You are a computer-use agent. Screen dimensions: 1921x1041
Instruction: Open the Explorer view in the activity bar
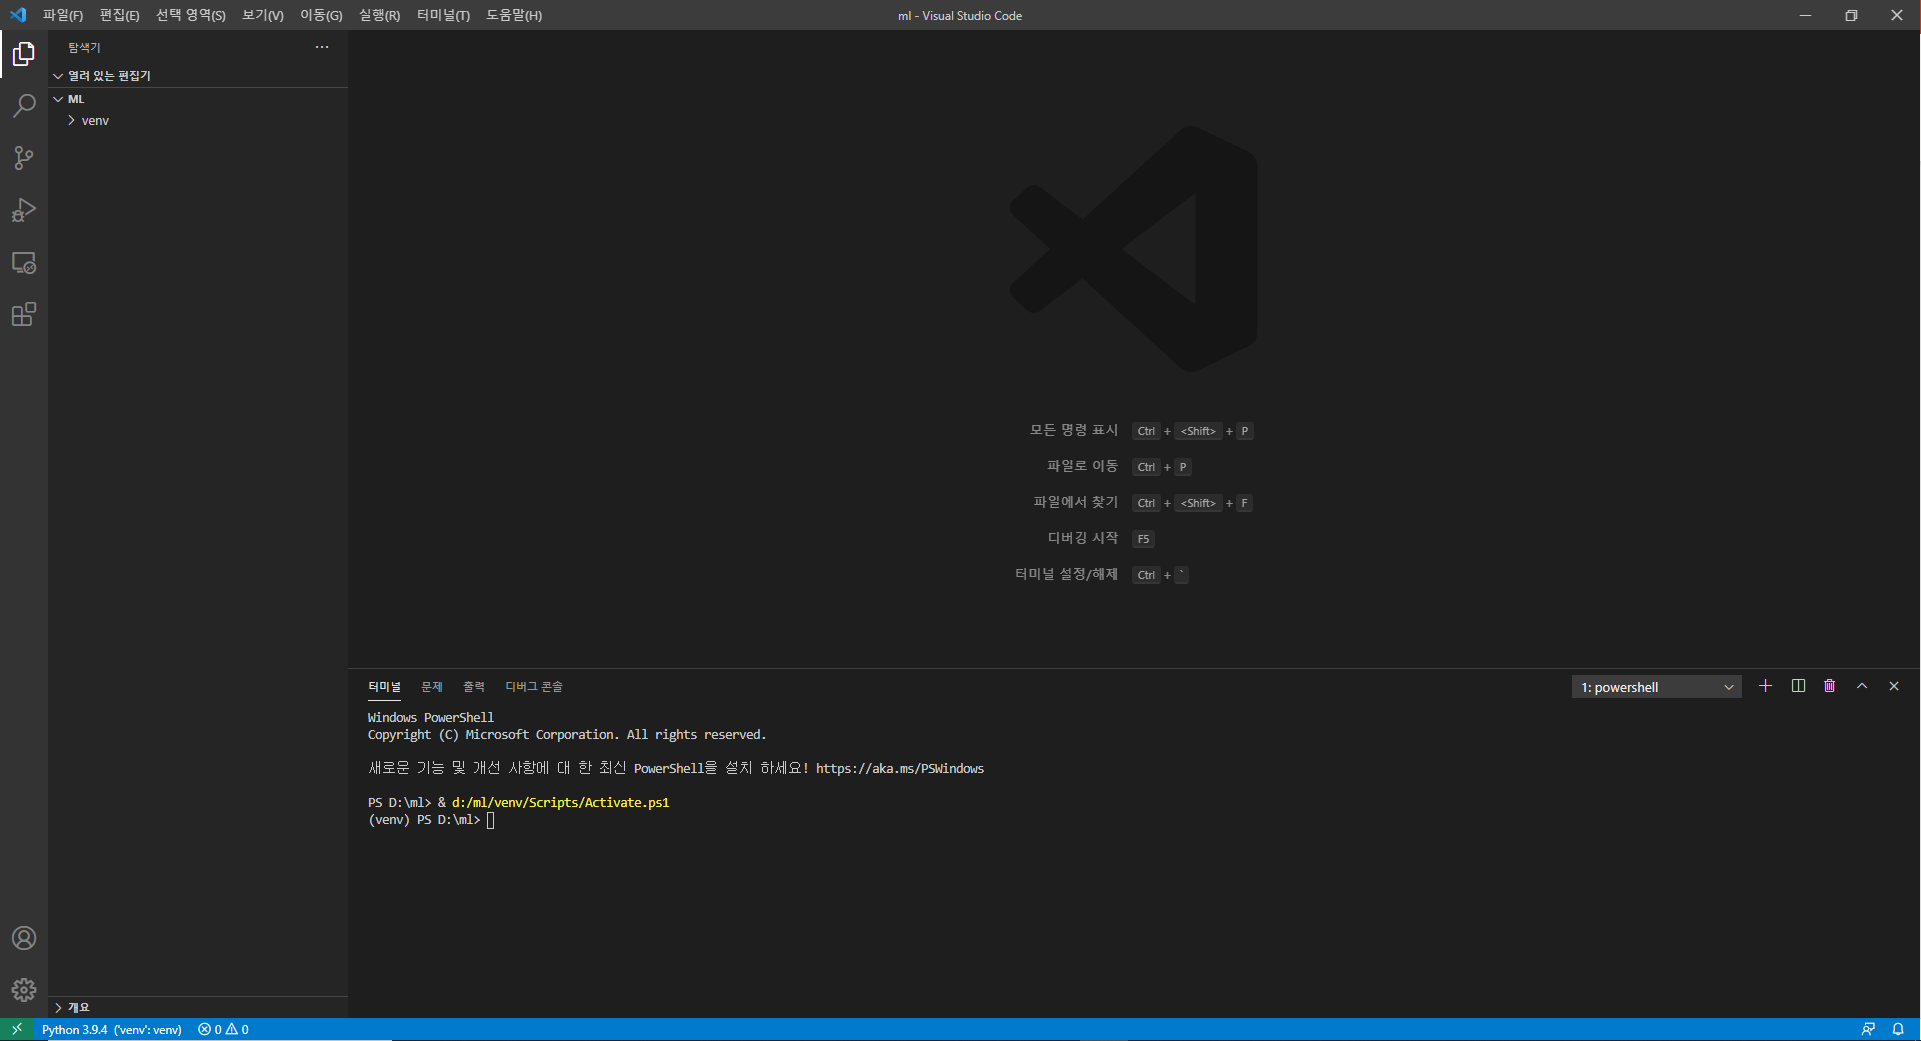point(24,54)
